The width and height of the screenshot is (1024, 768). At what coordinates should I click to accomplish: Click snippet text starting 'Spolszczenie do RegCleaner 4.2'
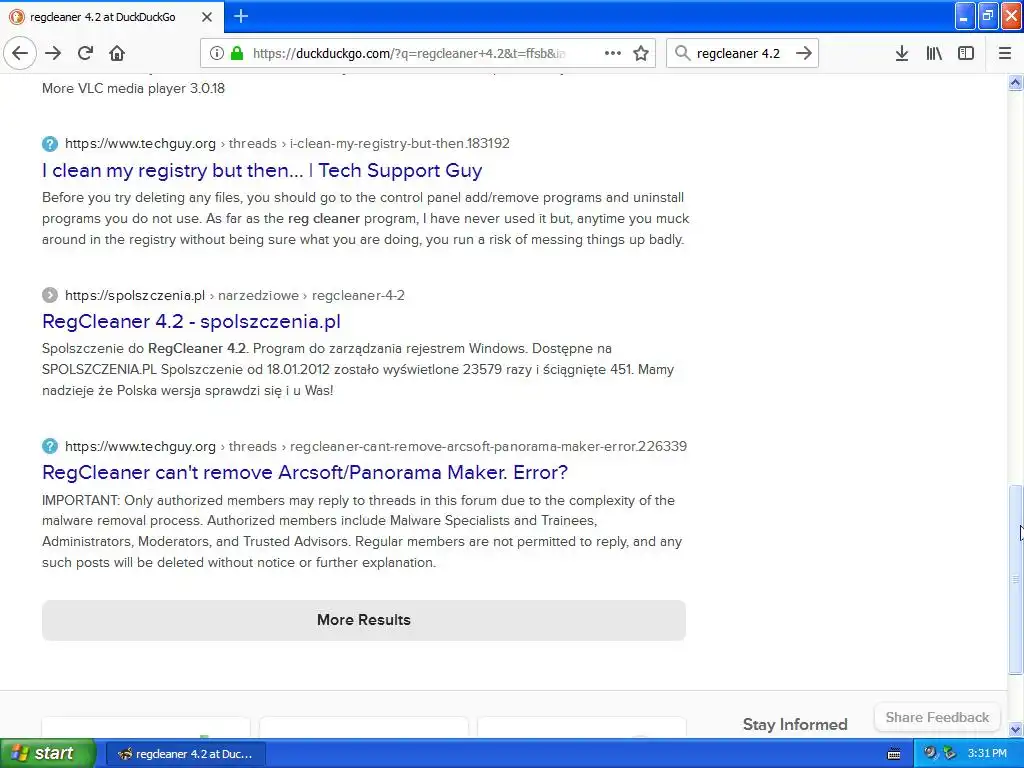coord(358,370)
